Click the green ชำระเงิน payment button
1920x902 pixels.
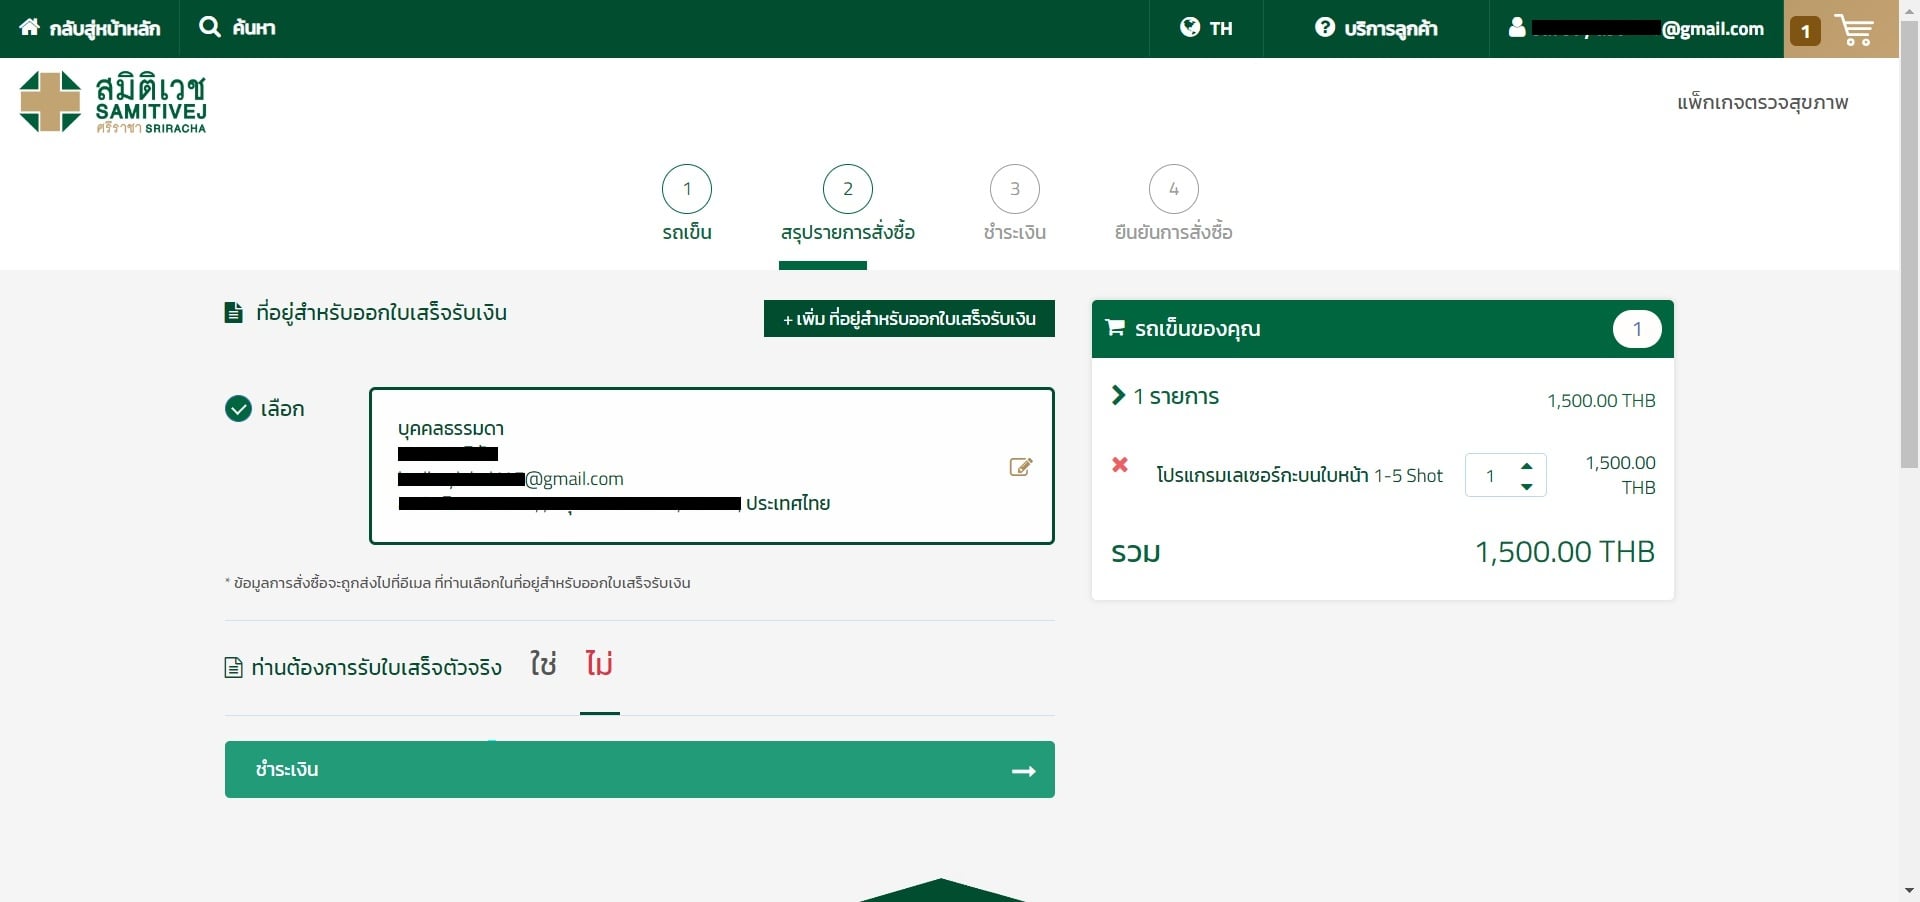click(x=639, y=769)
